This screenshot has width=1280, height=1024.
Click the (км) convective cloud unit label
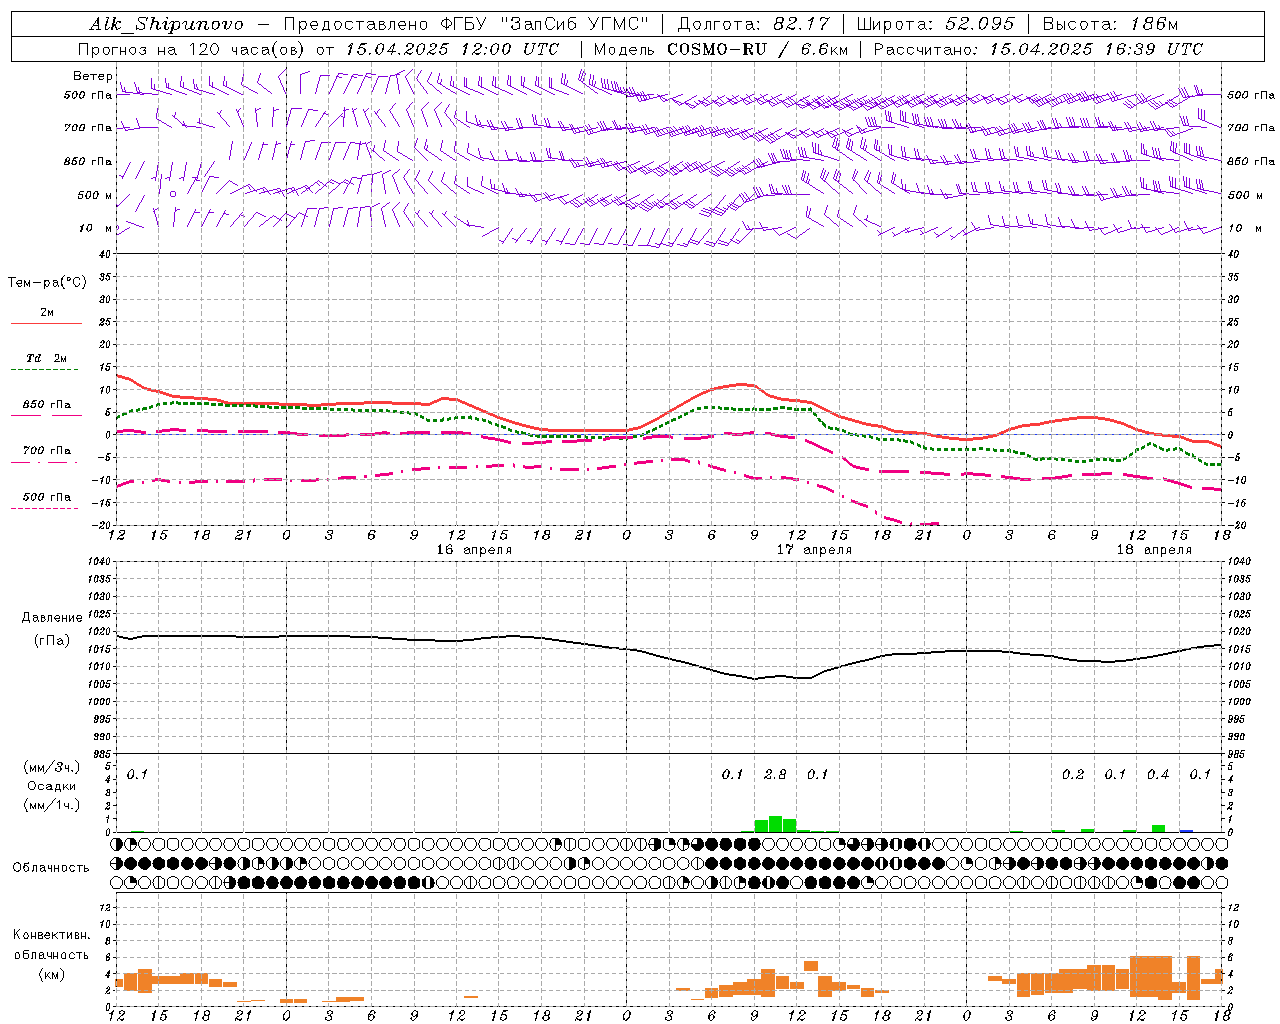click(x=51, y=973)
